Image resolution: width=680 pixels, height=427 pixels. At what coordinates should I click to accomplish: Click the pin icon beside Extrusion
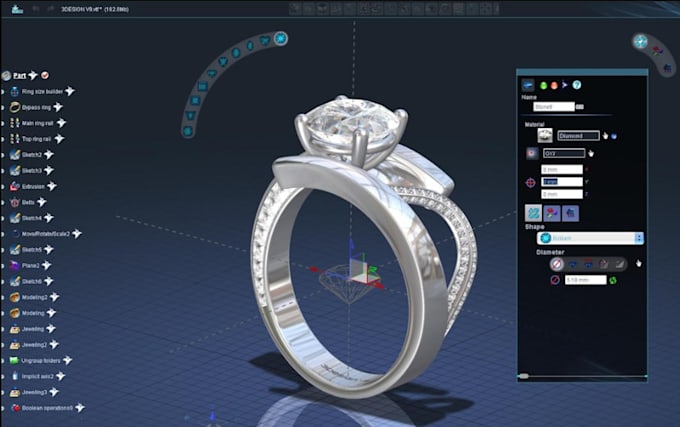tap(52, 186)
